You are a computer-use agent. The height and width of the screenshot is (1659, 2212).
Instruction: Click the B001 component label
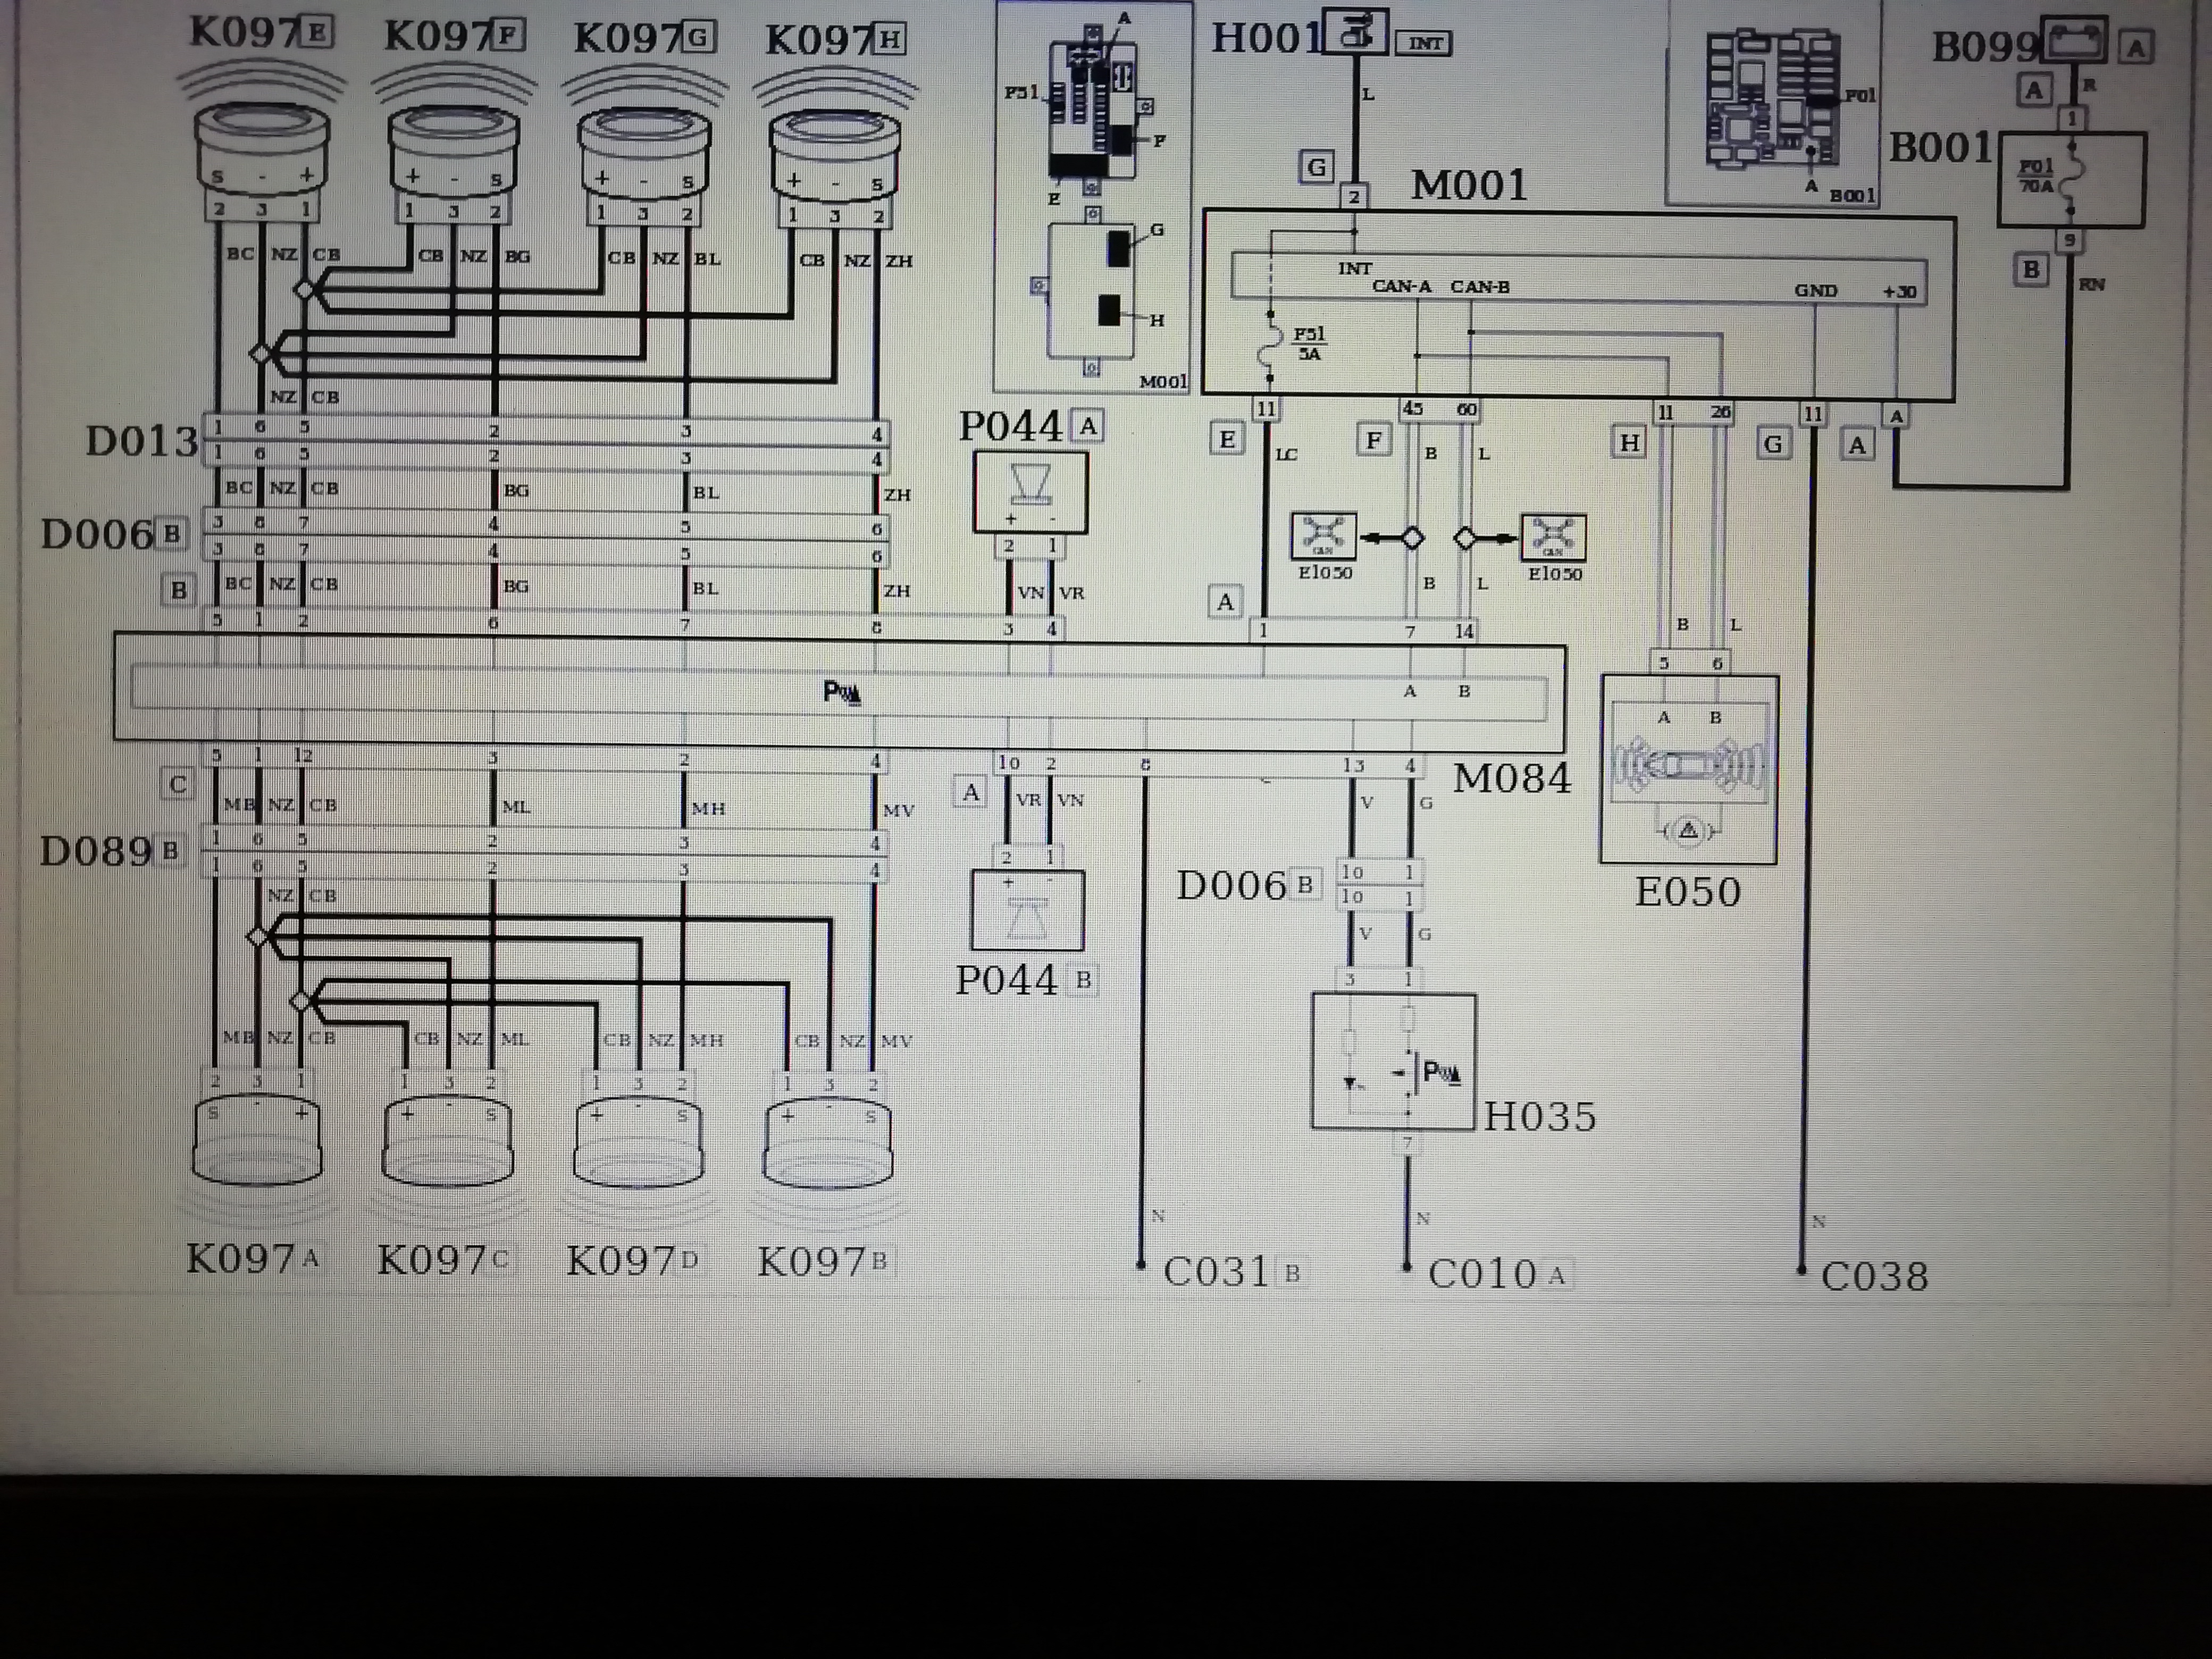[x=1941, y=148]
